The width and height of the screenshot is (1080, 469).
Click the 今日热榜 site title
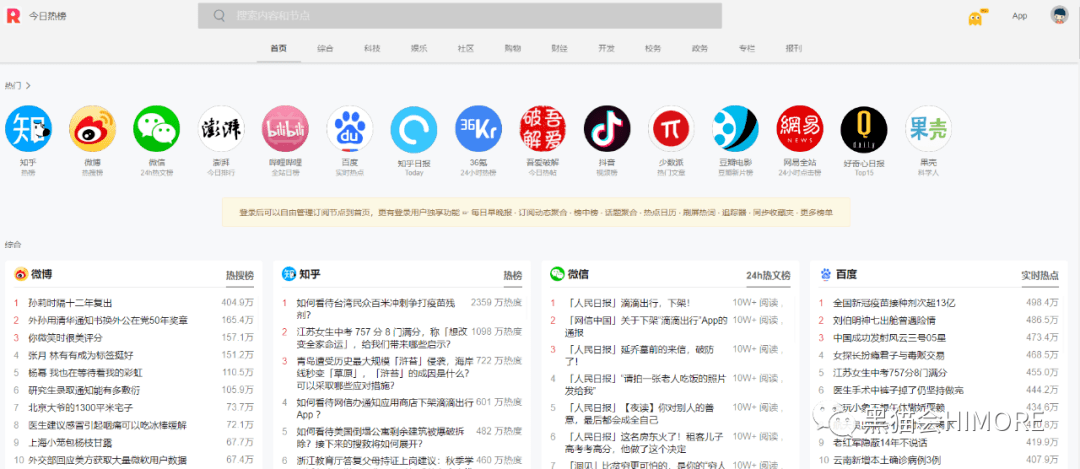click(x=48, y=16)
